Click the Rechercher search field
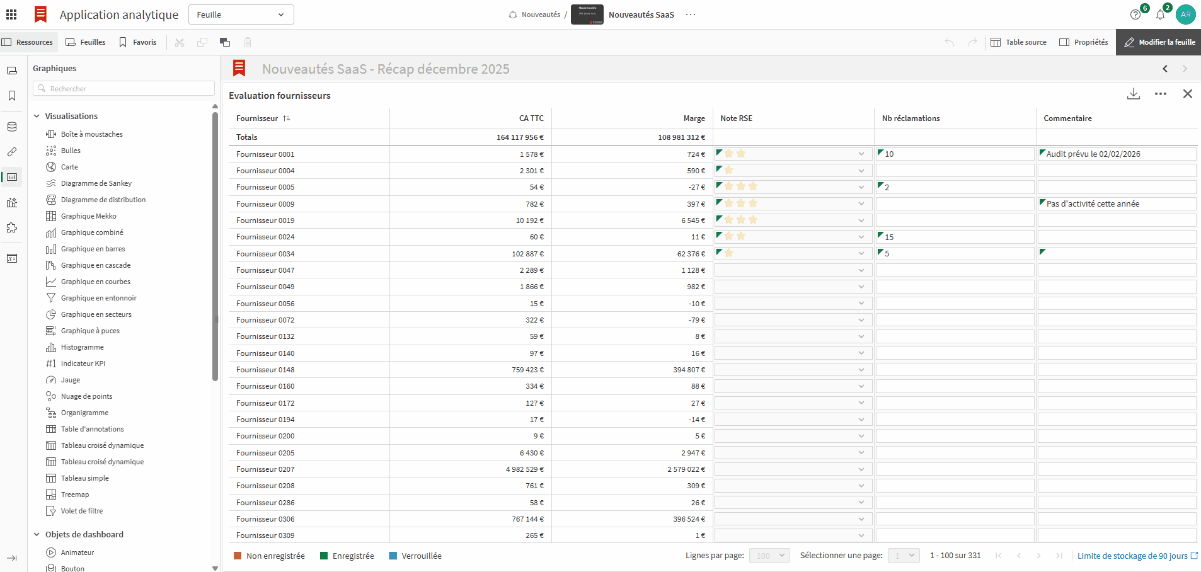 (124, 88)
